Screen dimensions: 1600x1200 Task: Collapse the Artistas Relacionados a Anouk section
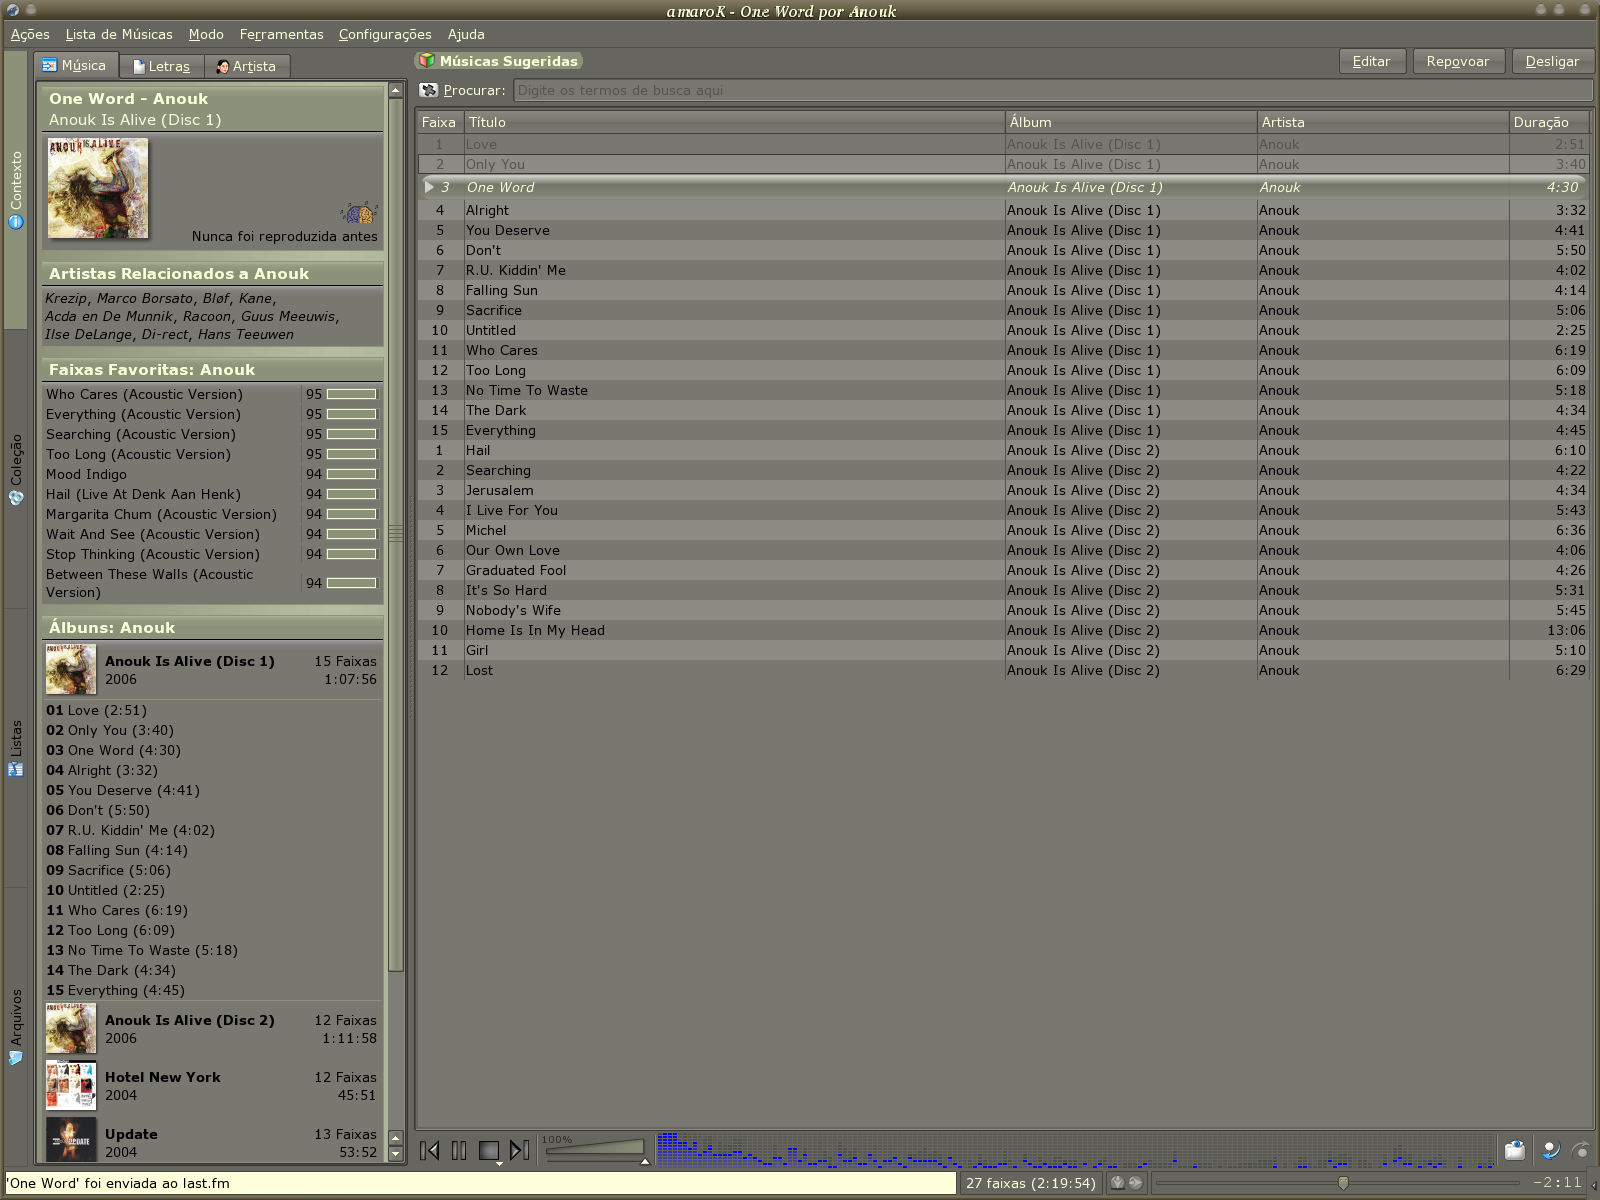pos(211,273)
